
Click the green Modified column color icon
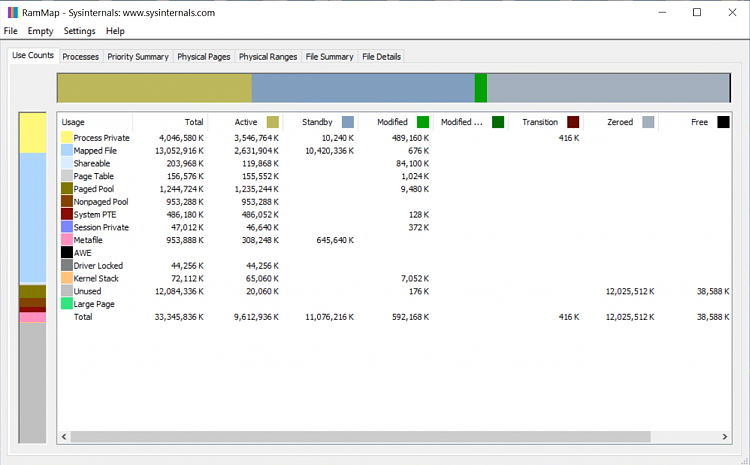point(423,122)
